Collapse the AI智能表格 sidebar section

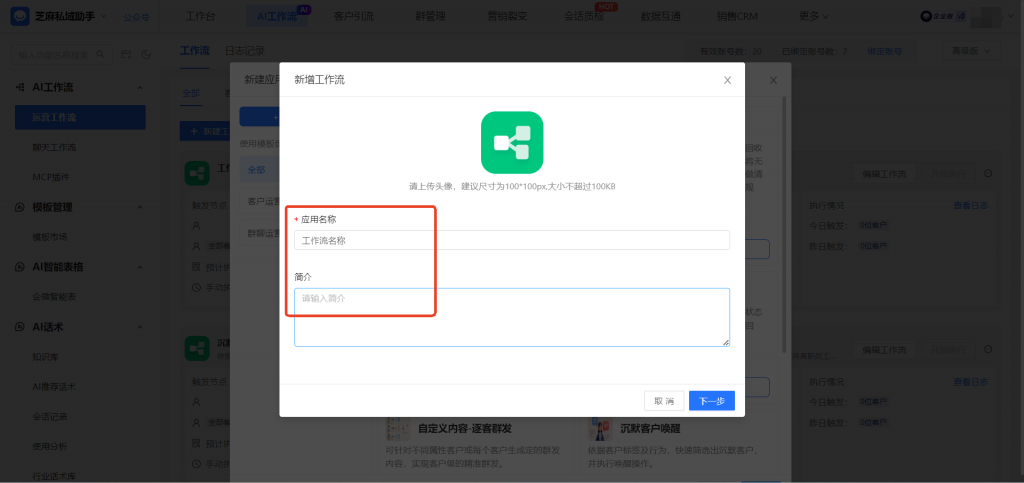click(140, 267)
